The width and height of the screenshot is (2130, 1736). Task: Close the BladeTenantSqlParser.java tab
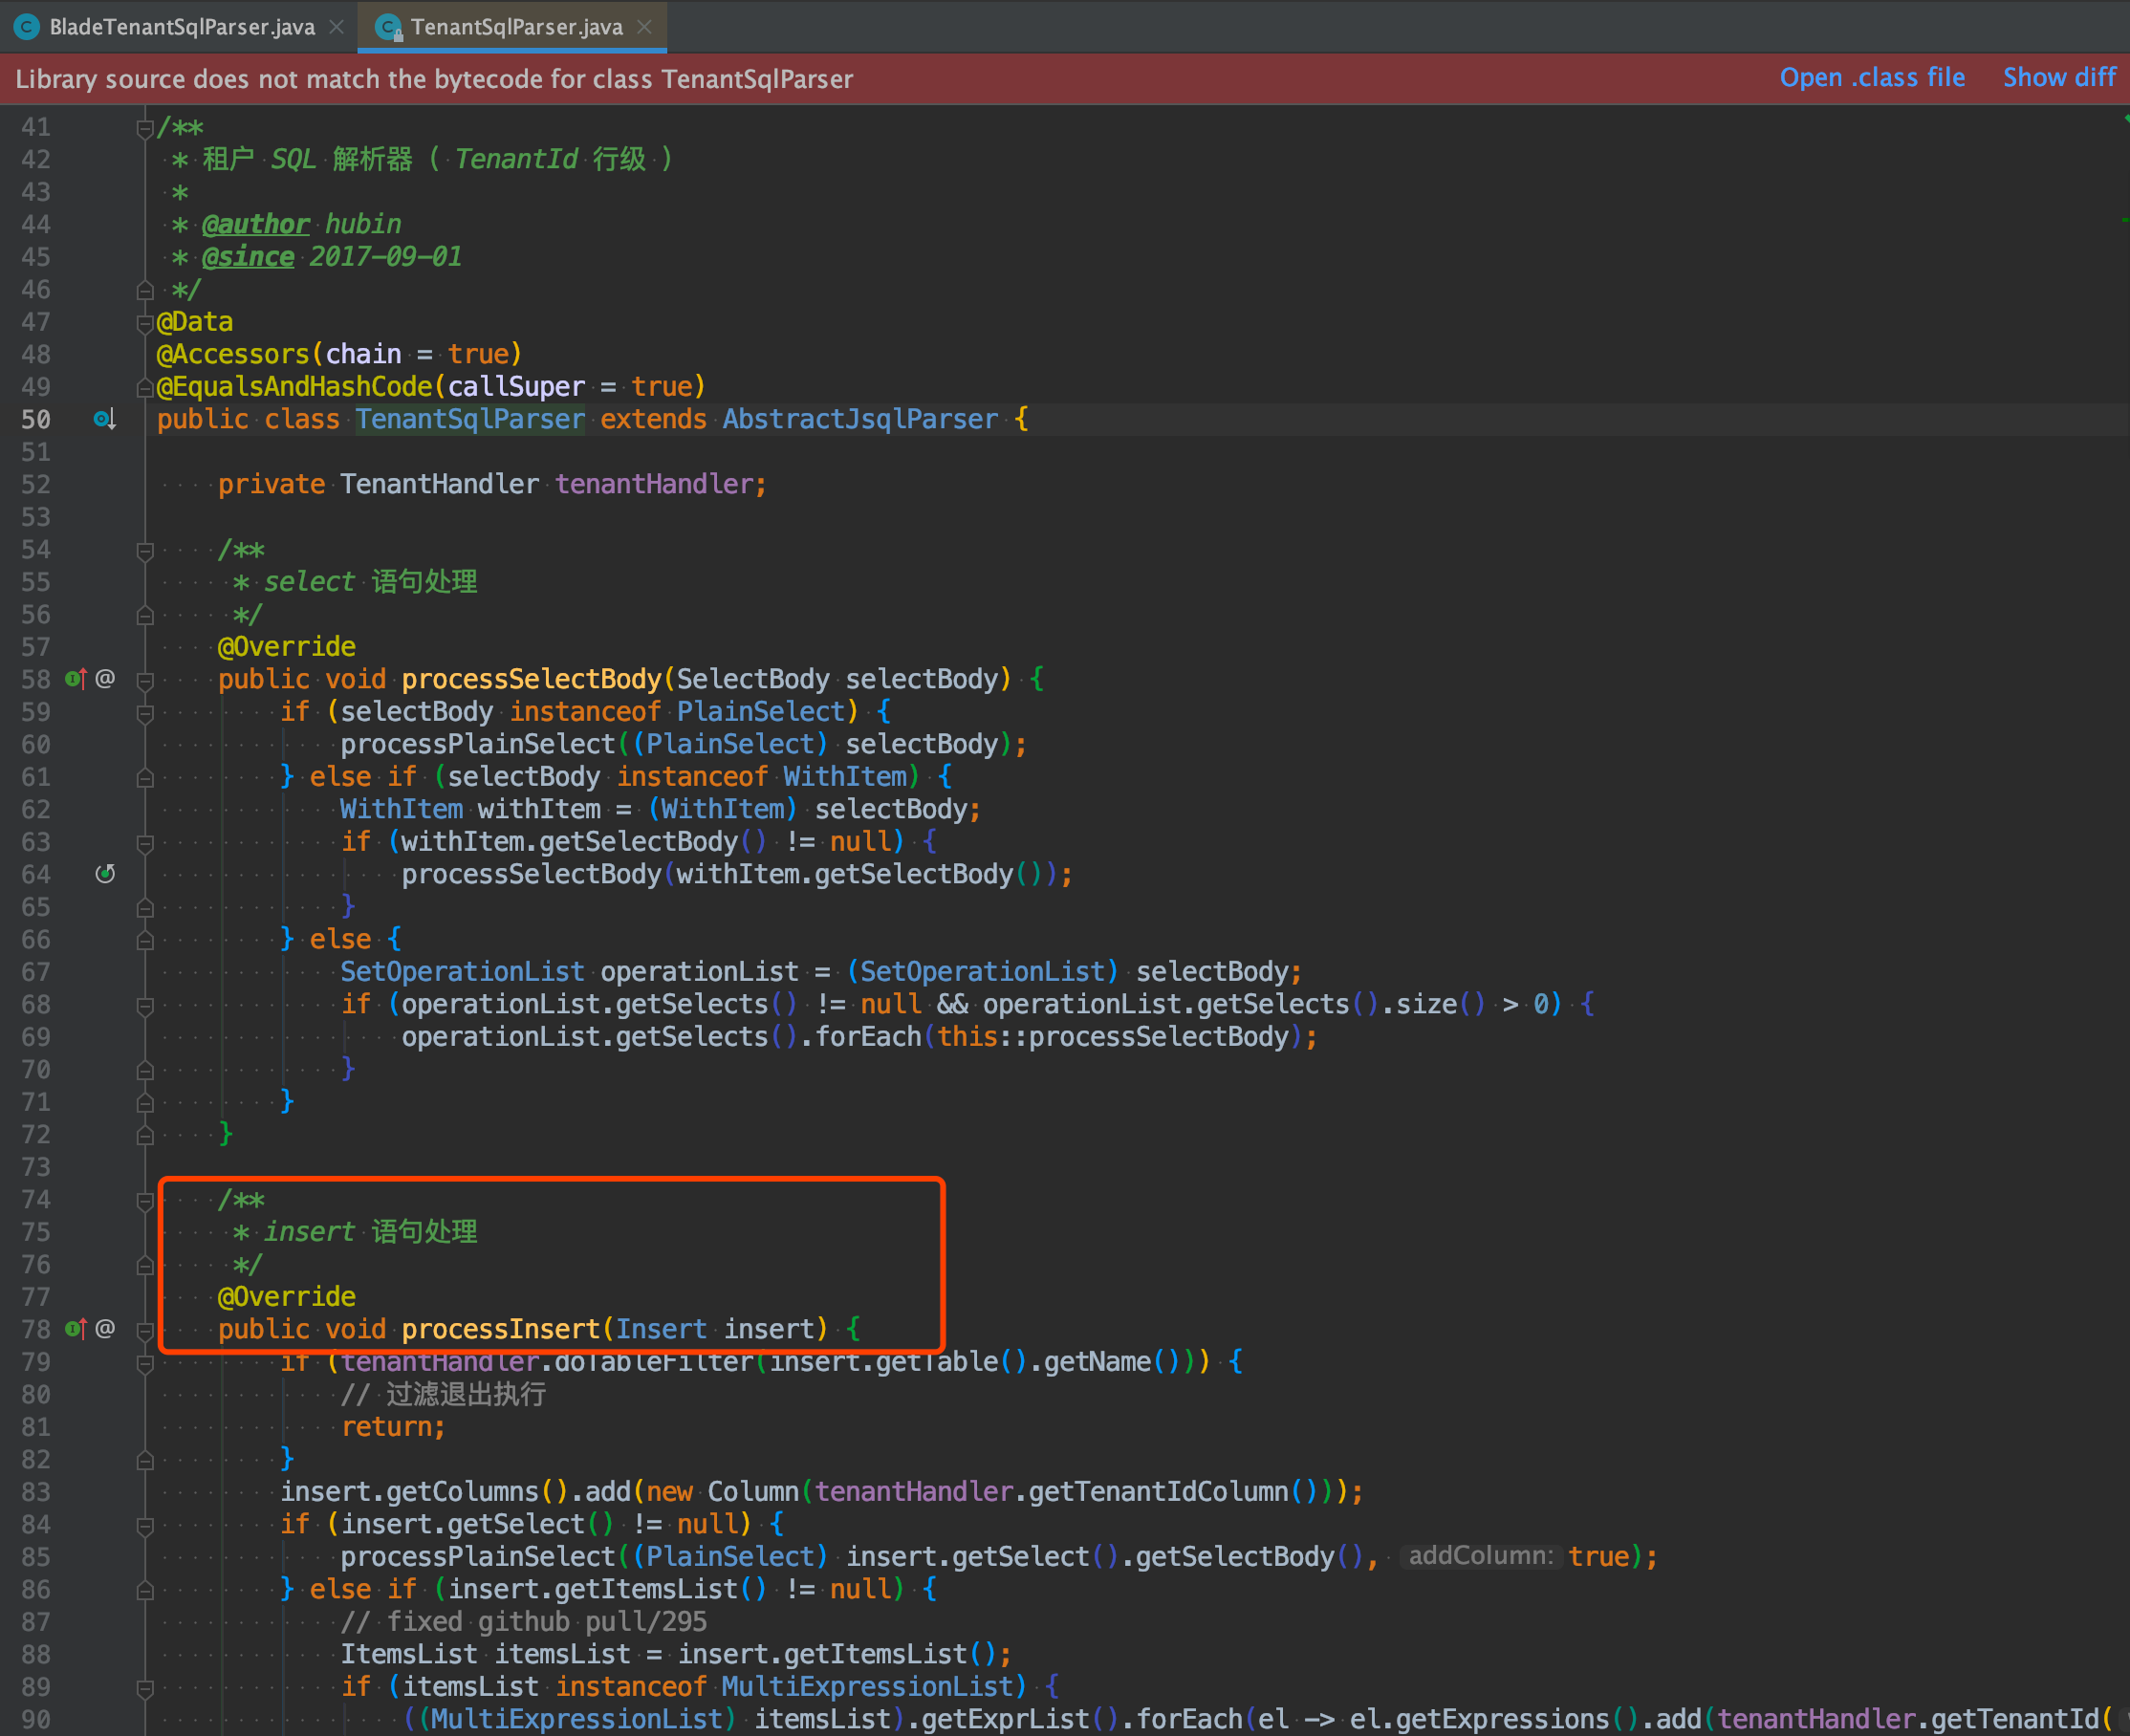[x=337, y=27]
